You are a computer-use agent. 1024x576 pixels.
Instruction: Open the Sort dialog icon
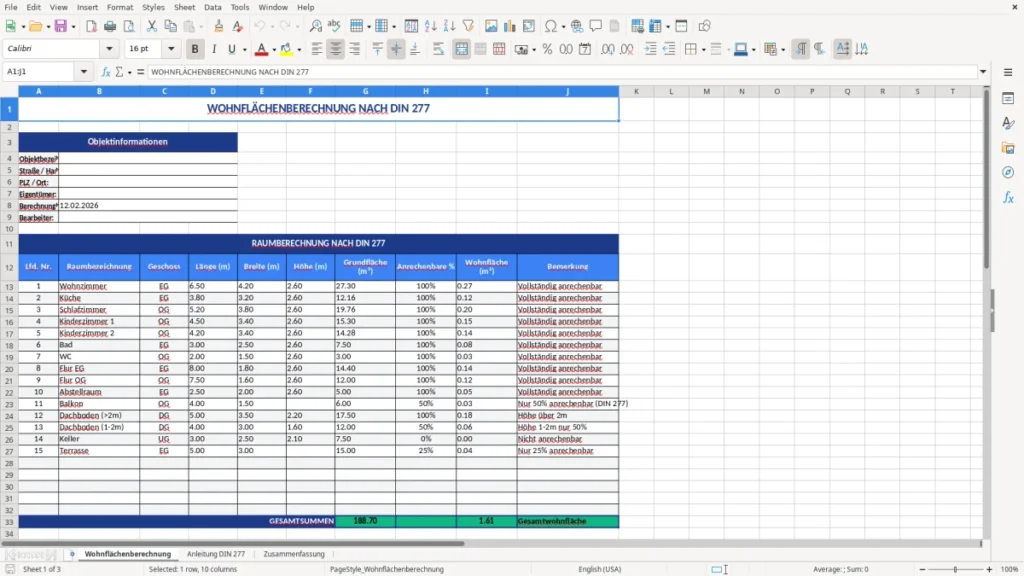pos(411,26)
